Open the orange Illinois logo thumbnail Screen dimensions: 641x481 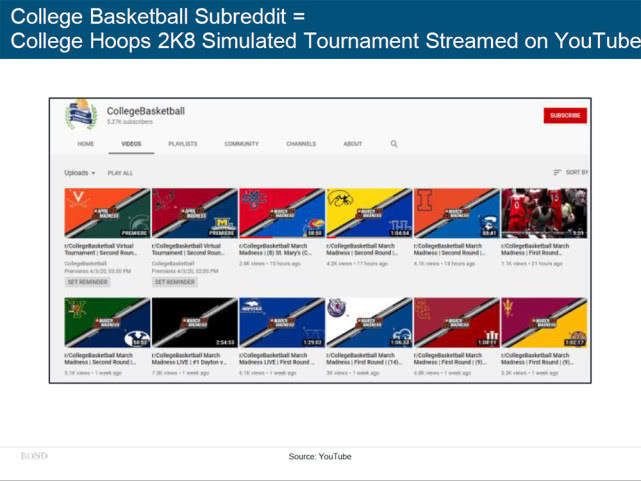tap(457, 213)
